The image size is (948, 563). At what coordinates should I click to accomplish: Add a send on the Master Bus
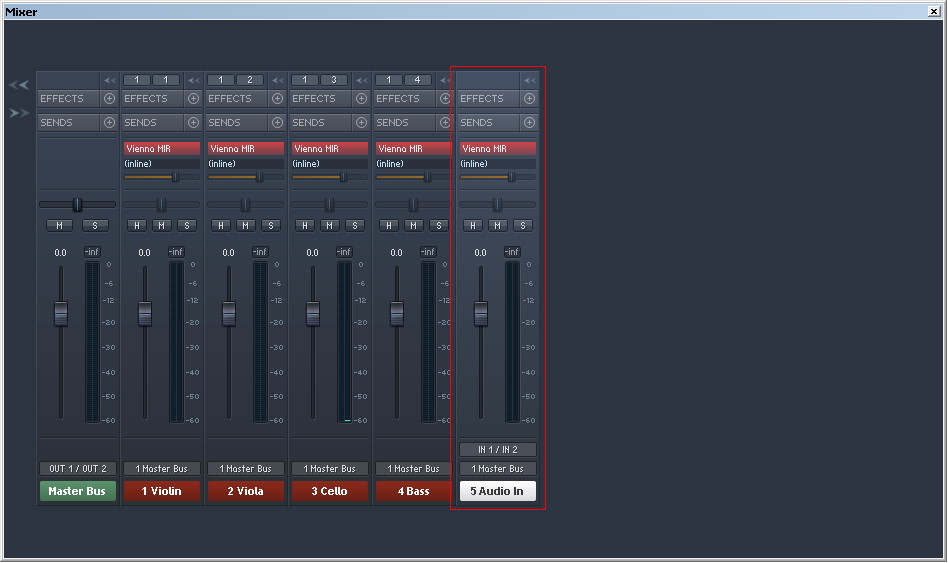point(109,123)
